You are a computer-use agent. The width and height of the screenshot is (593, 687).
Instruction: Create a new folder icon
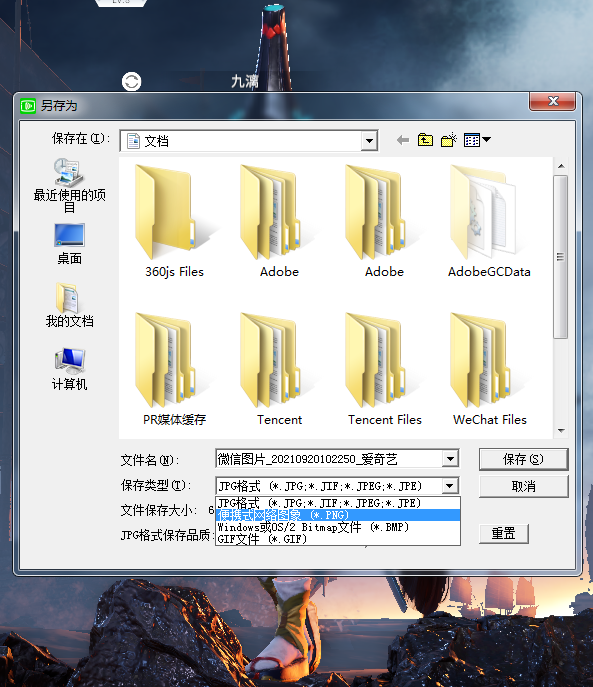point(449,140)
